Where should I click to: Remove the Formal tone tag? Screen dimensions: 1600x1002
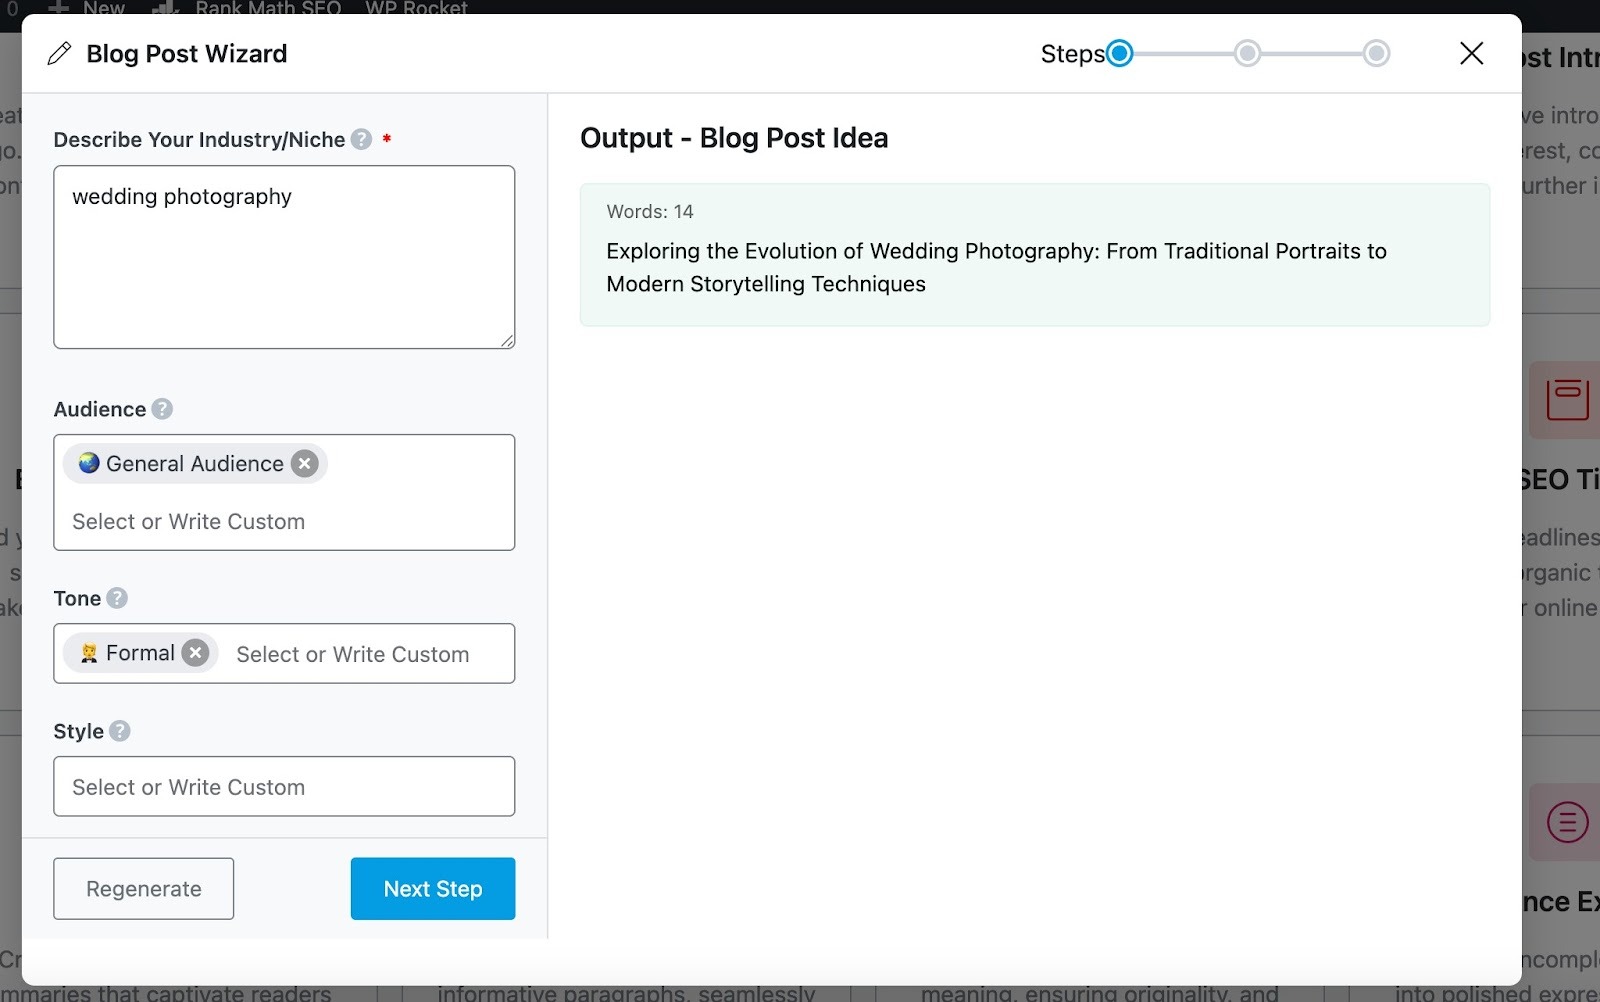(196, 652)
